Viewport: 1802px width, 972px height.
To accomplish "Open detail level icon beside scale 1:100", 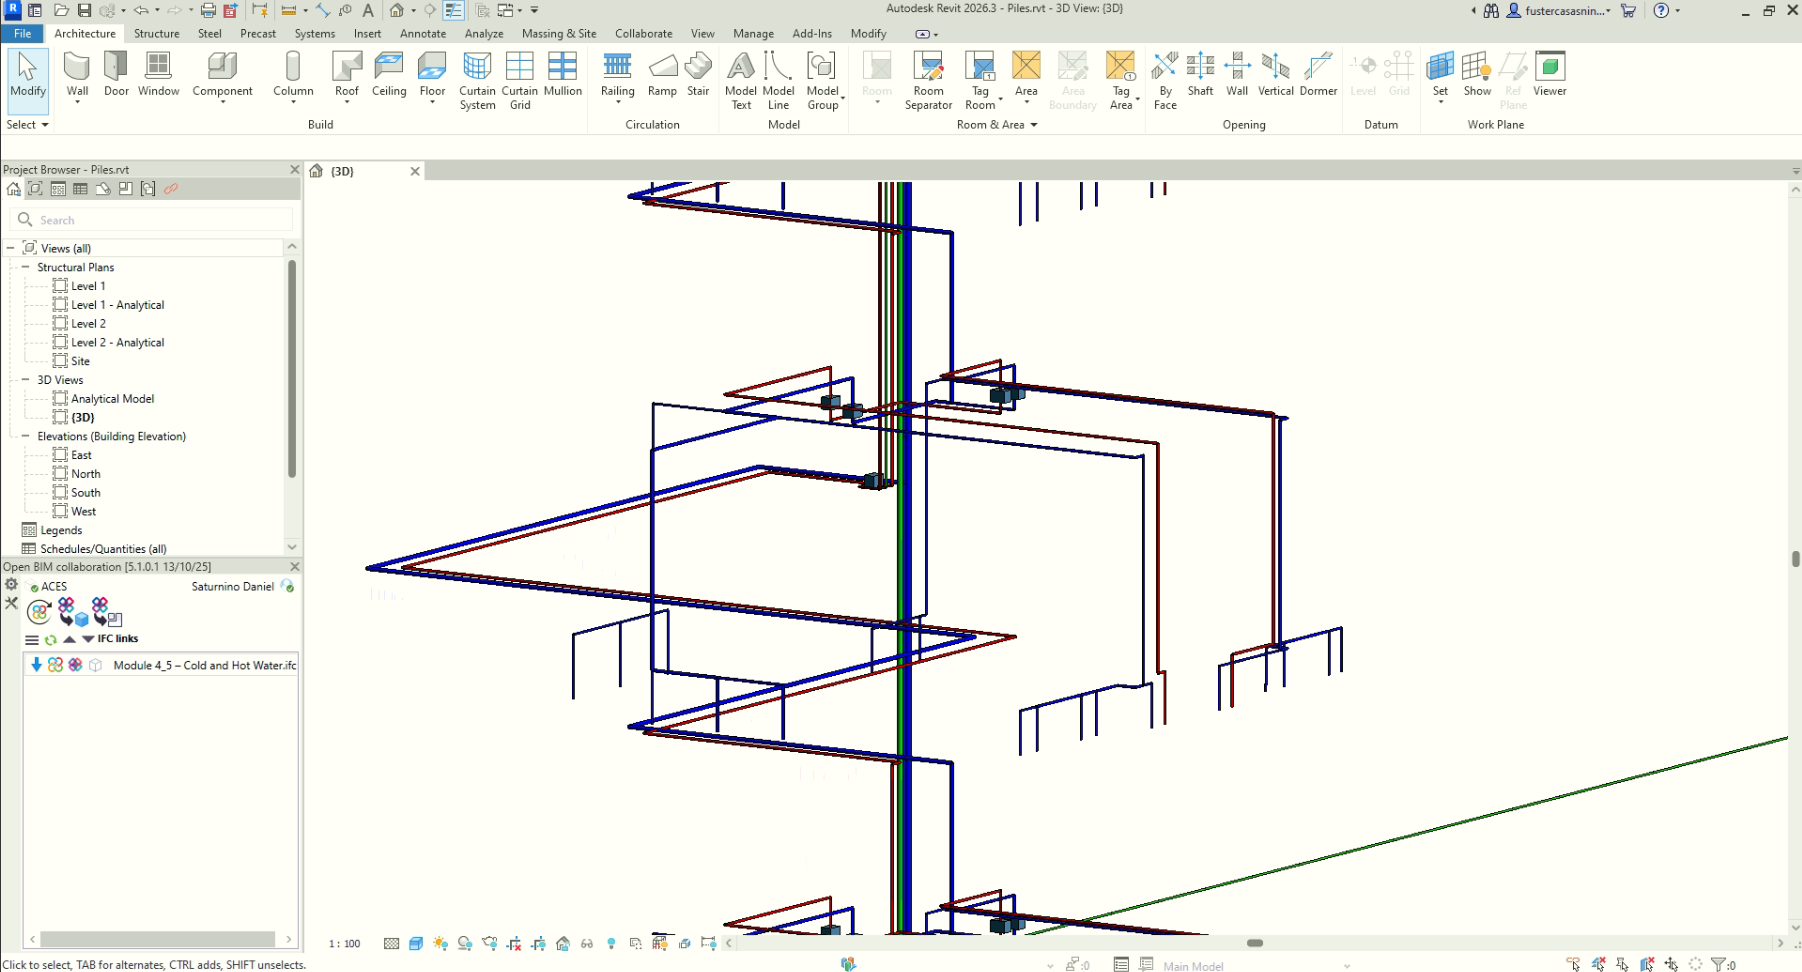I will pos(391,944).
